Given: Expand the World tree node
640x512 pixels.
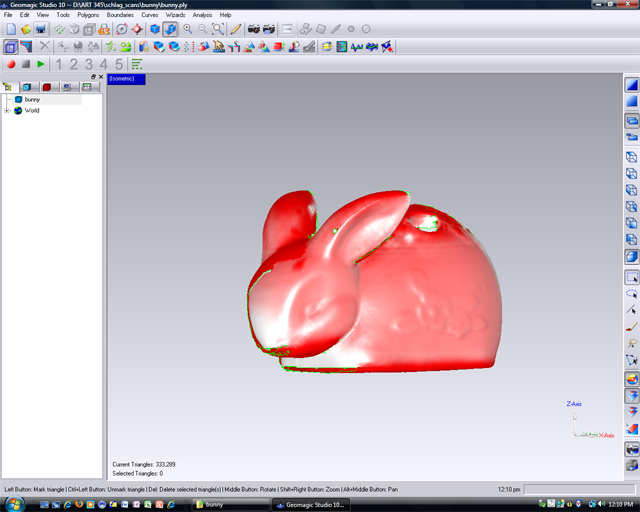Looking at the screenshot, I should click(x=7, y=111).
